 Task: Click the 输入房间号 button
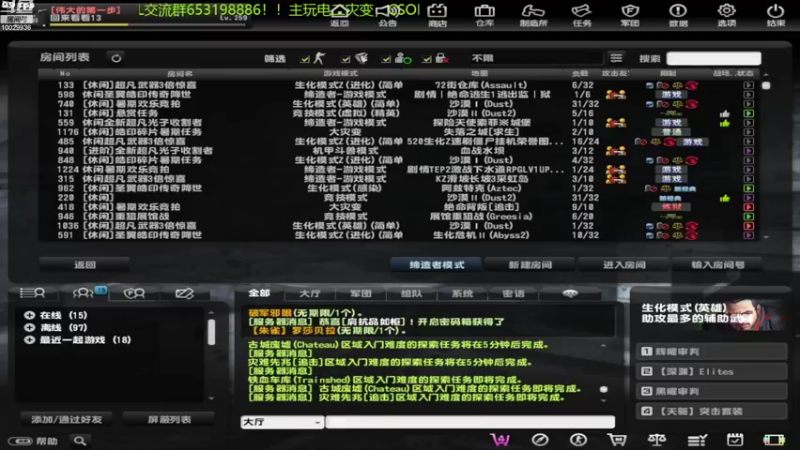tap(717, 265)
